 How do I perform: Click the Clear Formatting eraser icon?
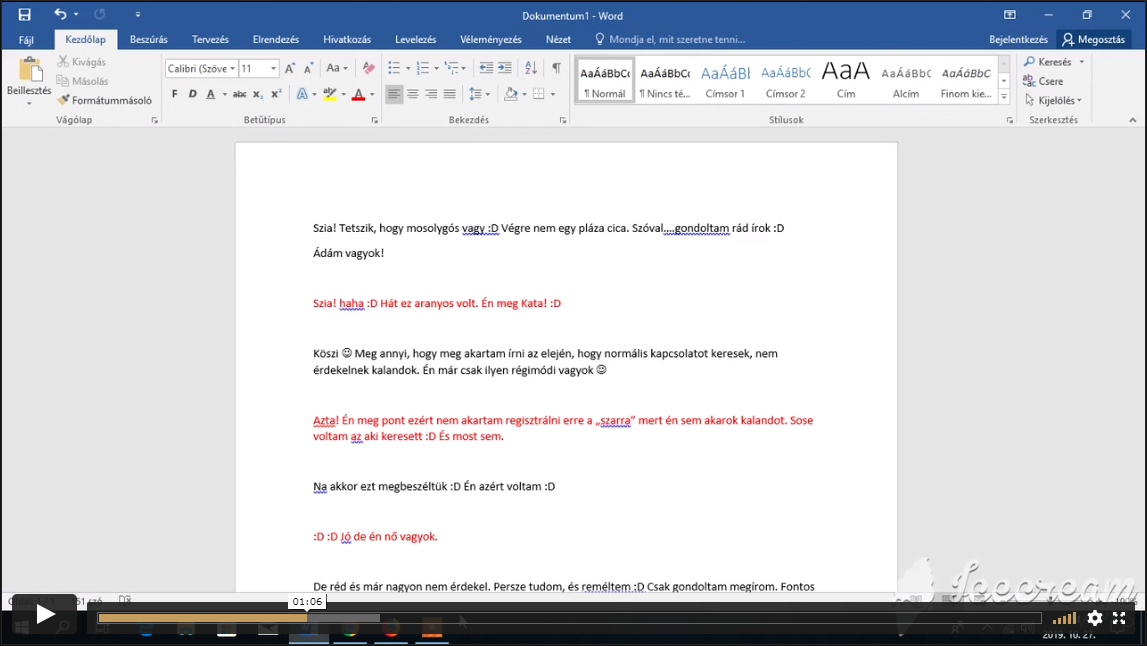(x=368, y=68)
